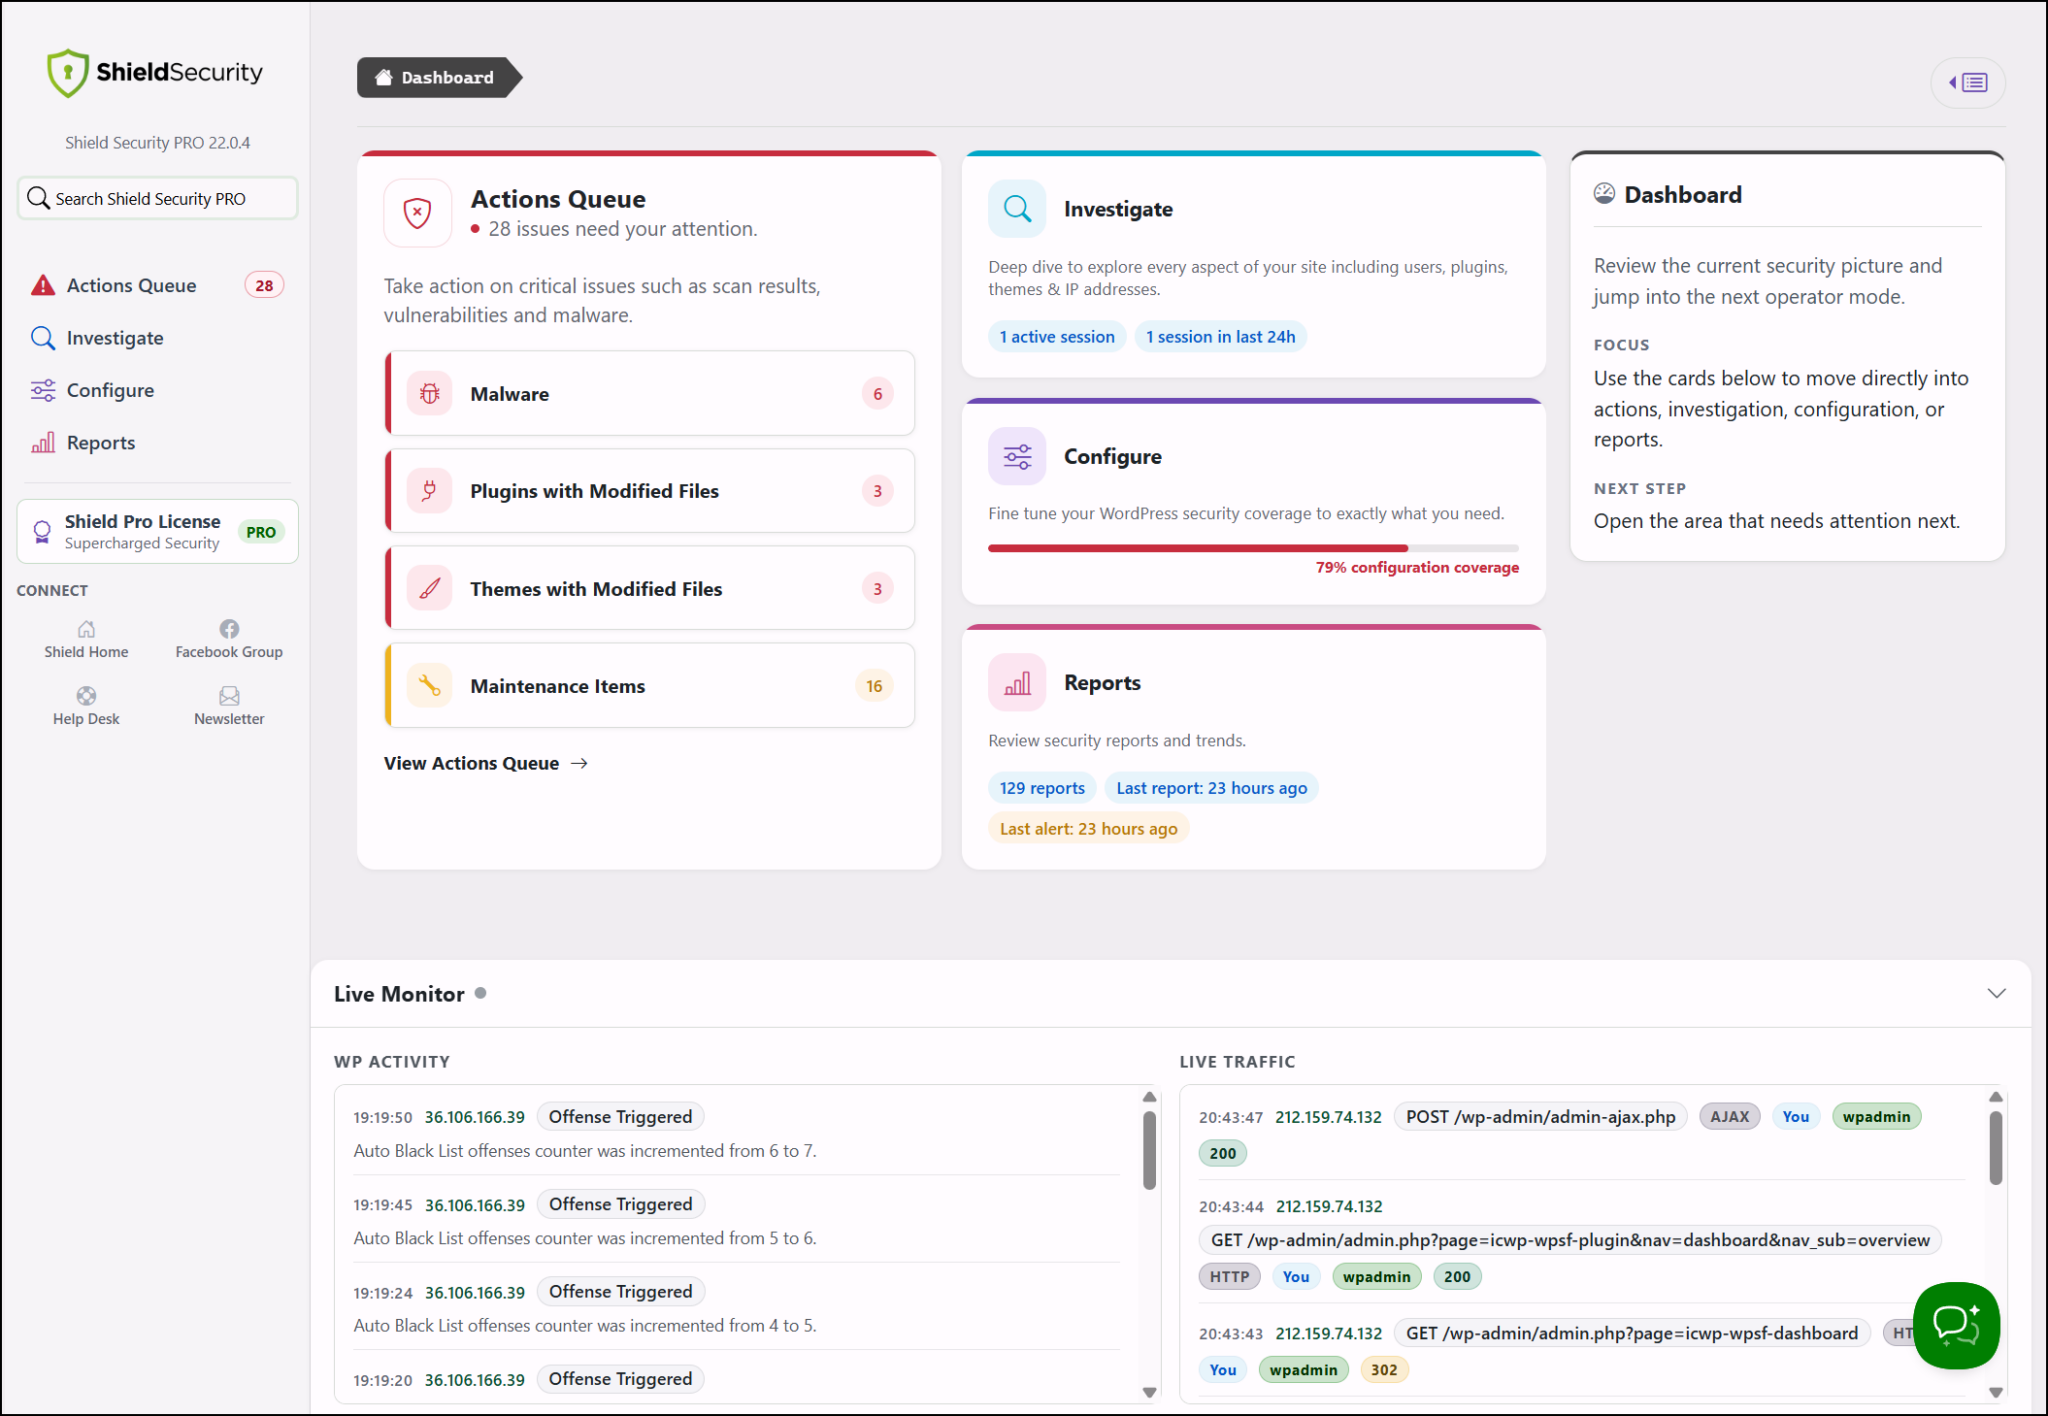
Task: Open the Facebook Group icon
Action: point(229,629)
